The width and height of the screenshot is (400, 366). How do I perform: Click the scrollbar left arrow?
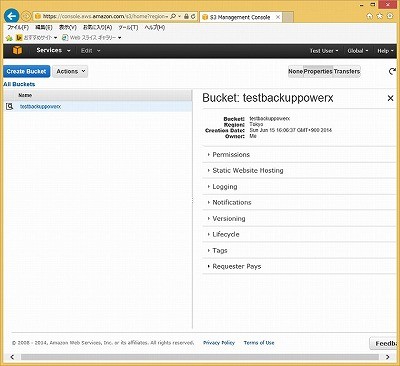[x=12, y=357]
